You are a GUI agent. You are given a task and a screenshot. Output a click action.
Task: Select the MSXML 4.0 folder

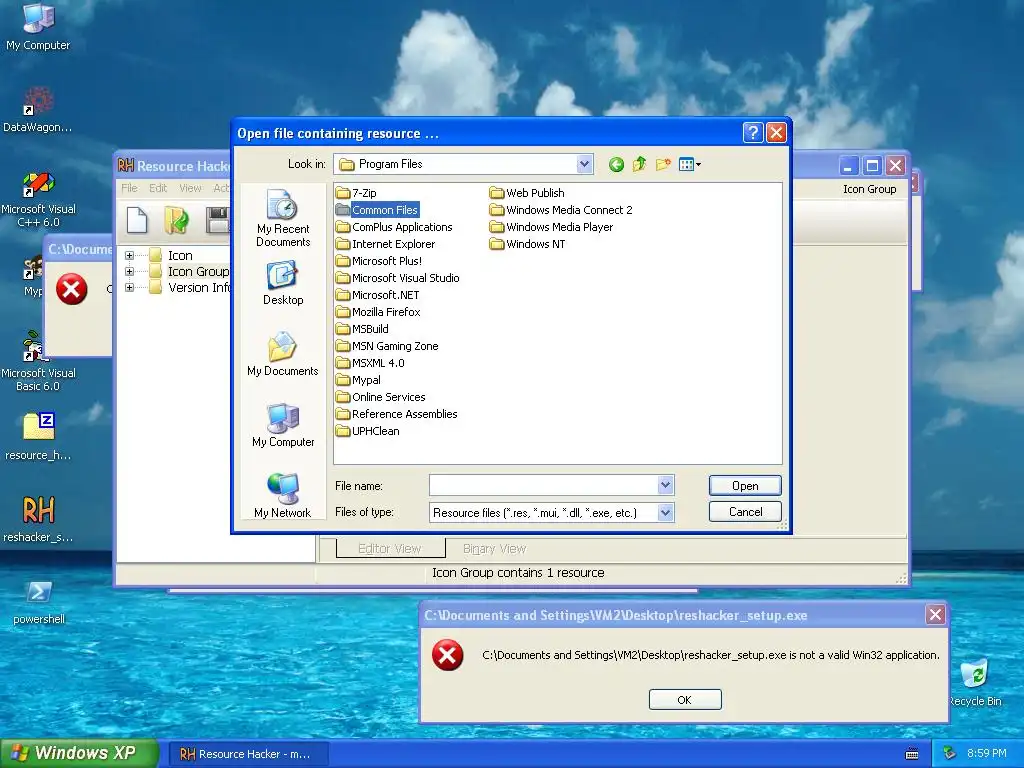tap(370, 363)
